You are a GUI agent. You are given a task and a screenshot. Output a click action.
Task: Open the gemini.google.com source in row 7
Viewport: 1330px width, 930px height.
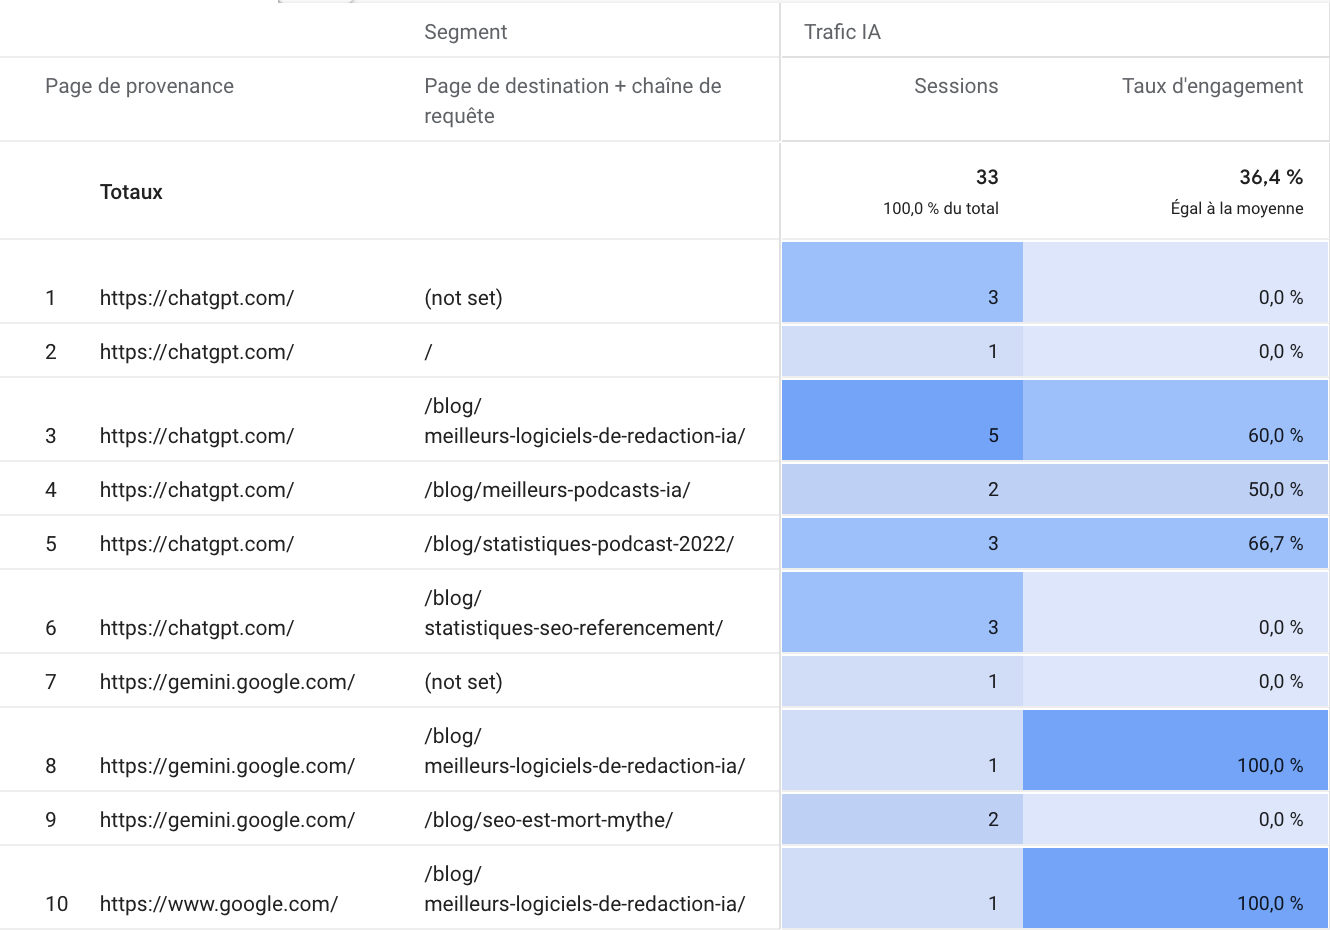227,682
